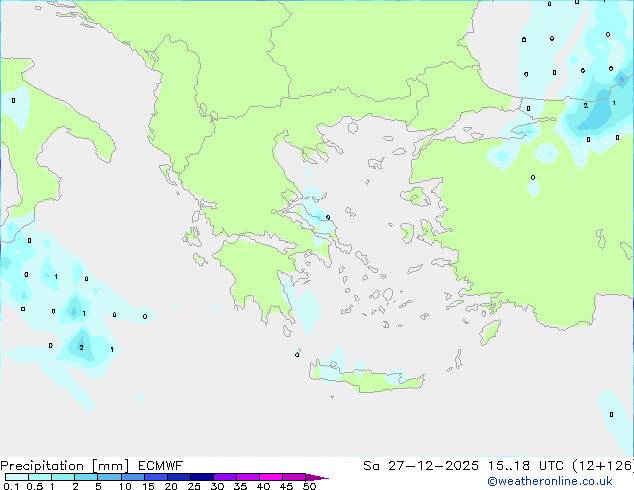Screen dimensions: 634x490
Task: Click the 'ECMWF' model label
Action: tap(161, 466)
